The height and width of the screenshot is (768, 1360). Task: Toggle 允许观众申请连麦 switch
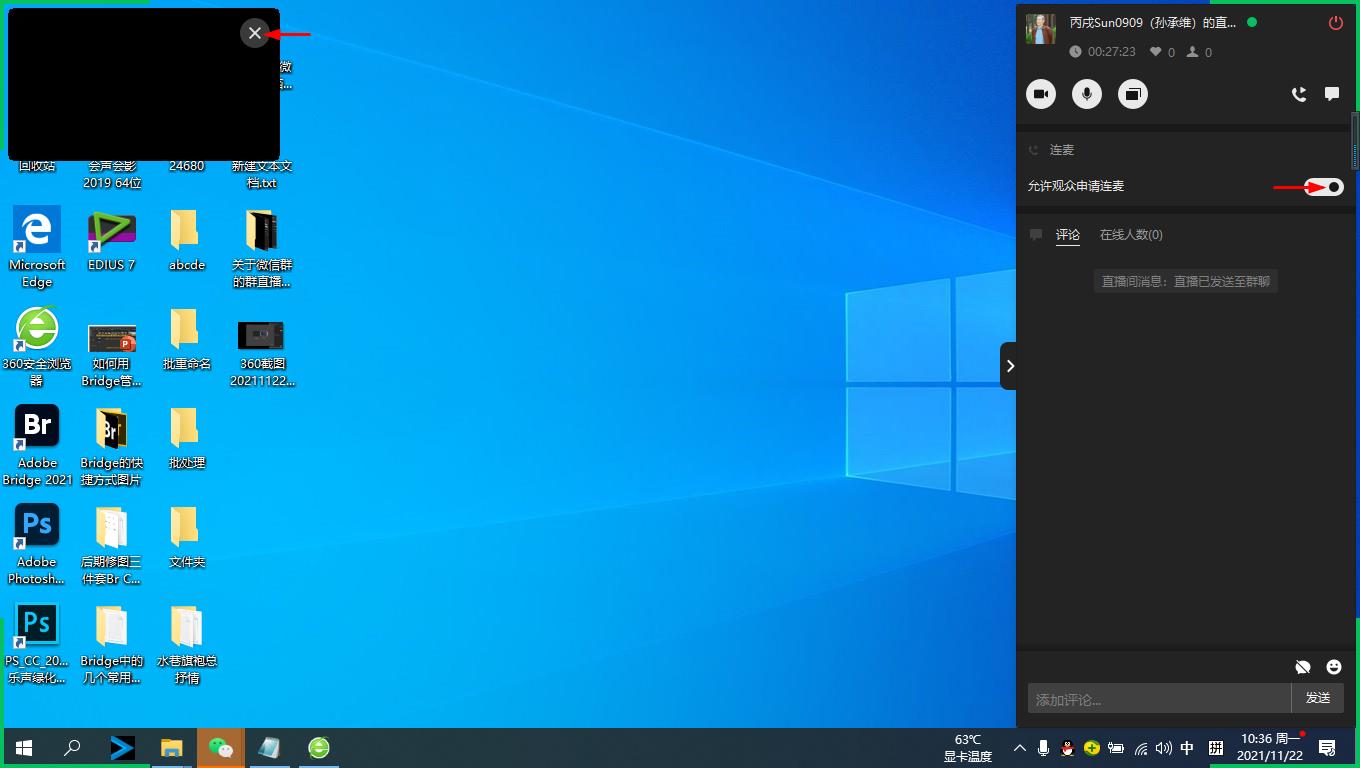[x=1324, y=187]
